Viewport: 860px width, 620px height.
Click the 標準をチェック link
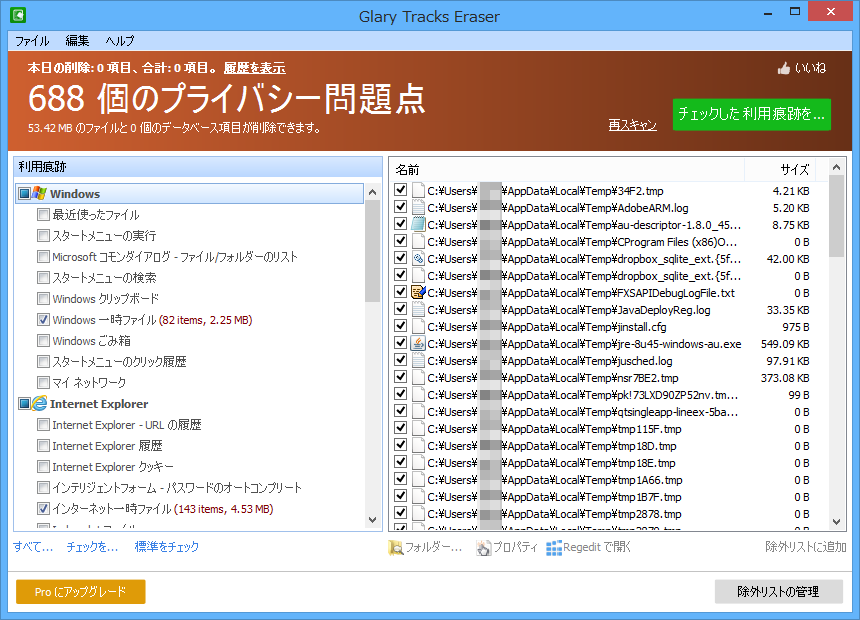(167, 546)
